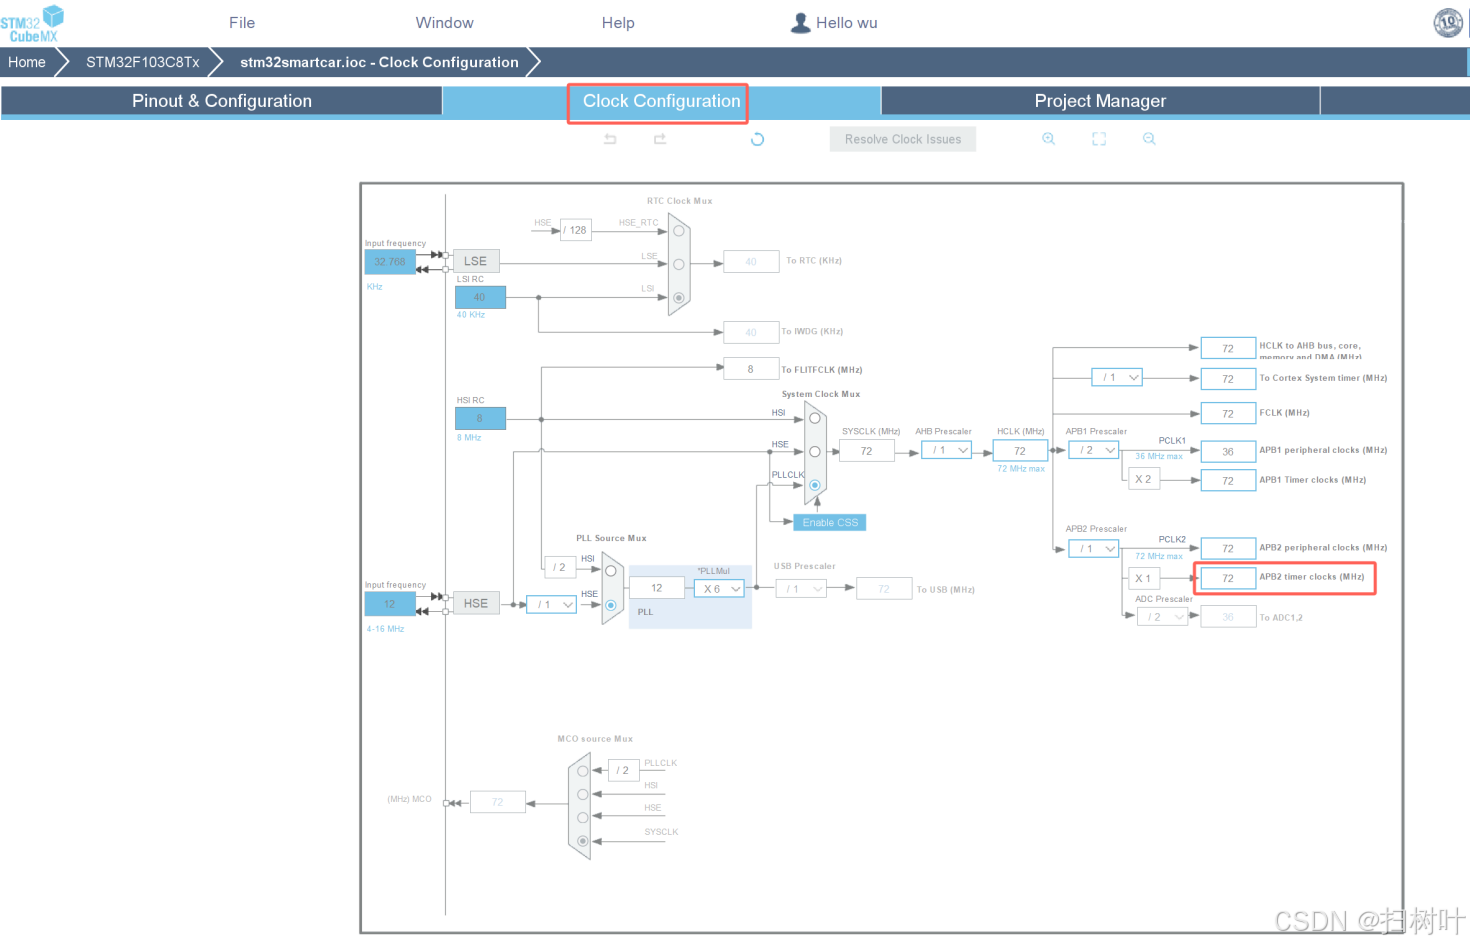Open the HSE /1 prescaler dropdown

tap(551, 604)
